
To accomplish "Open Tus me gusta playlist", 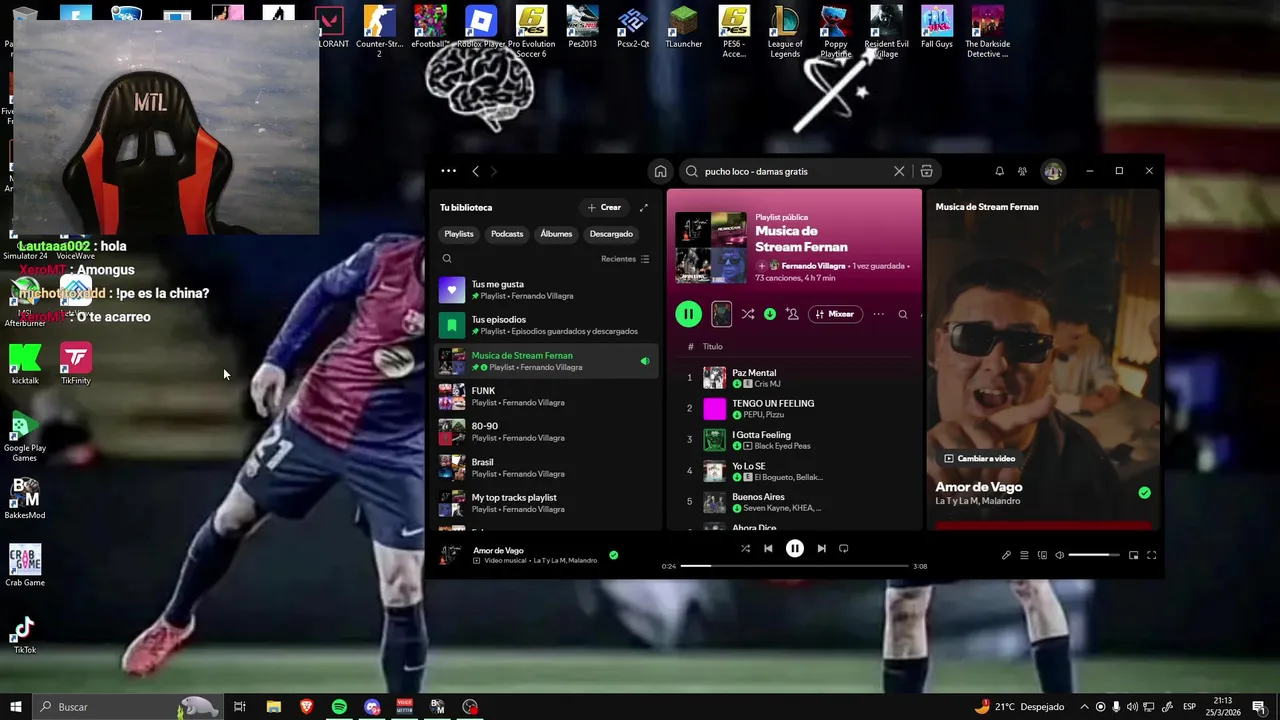I will [546, 290].
